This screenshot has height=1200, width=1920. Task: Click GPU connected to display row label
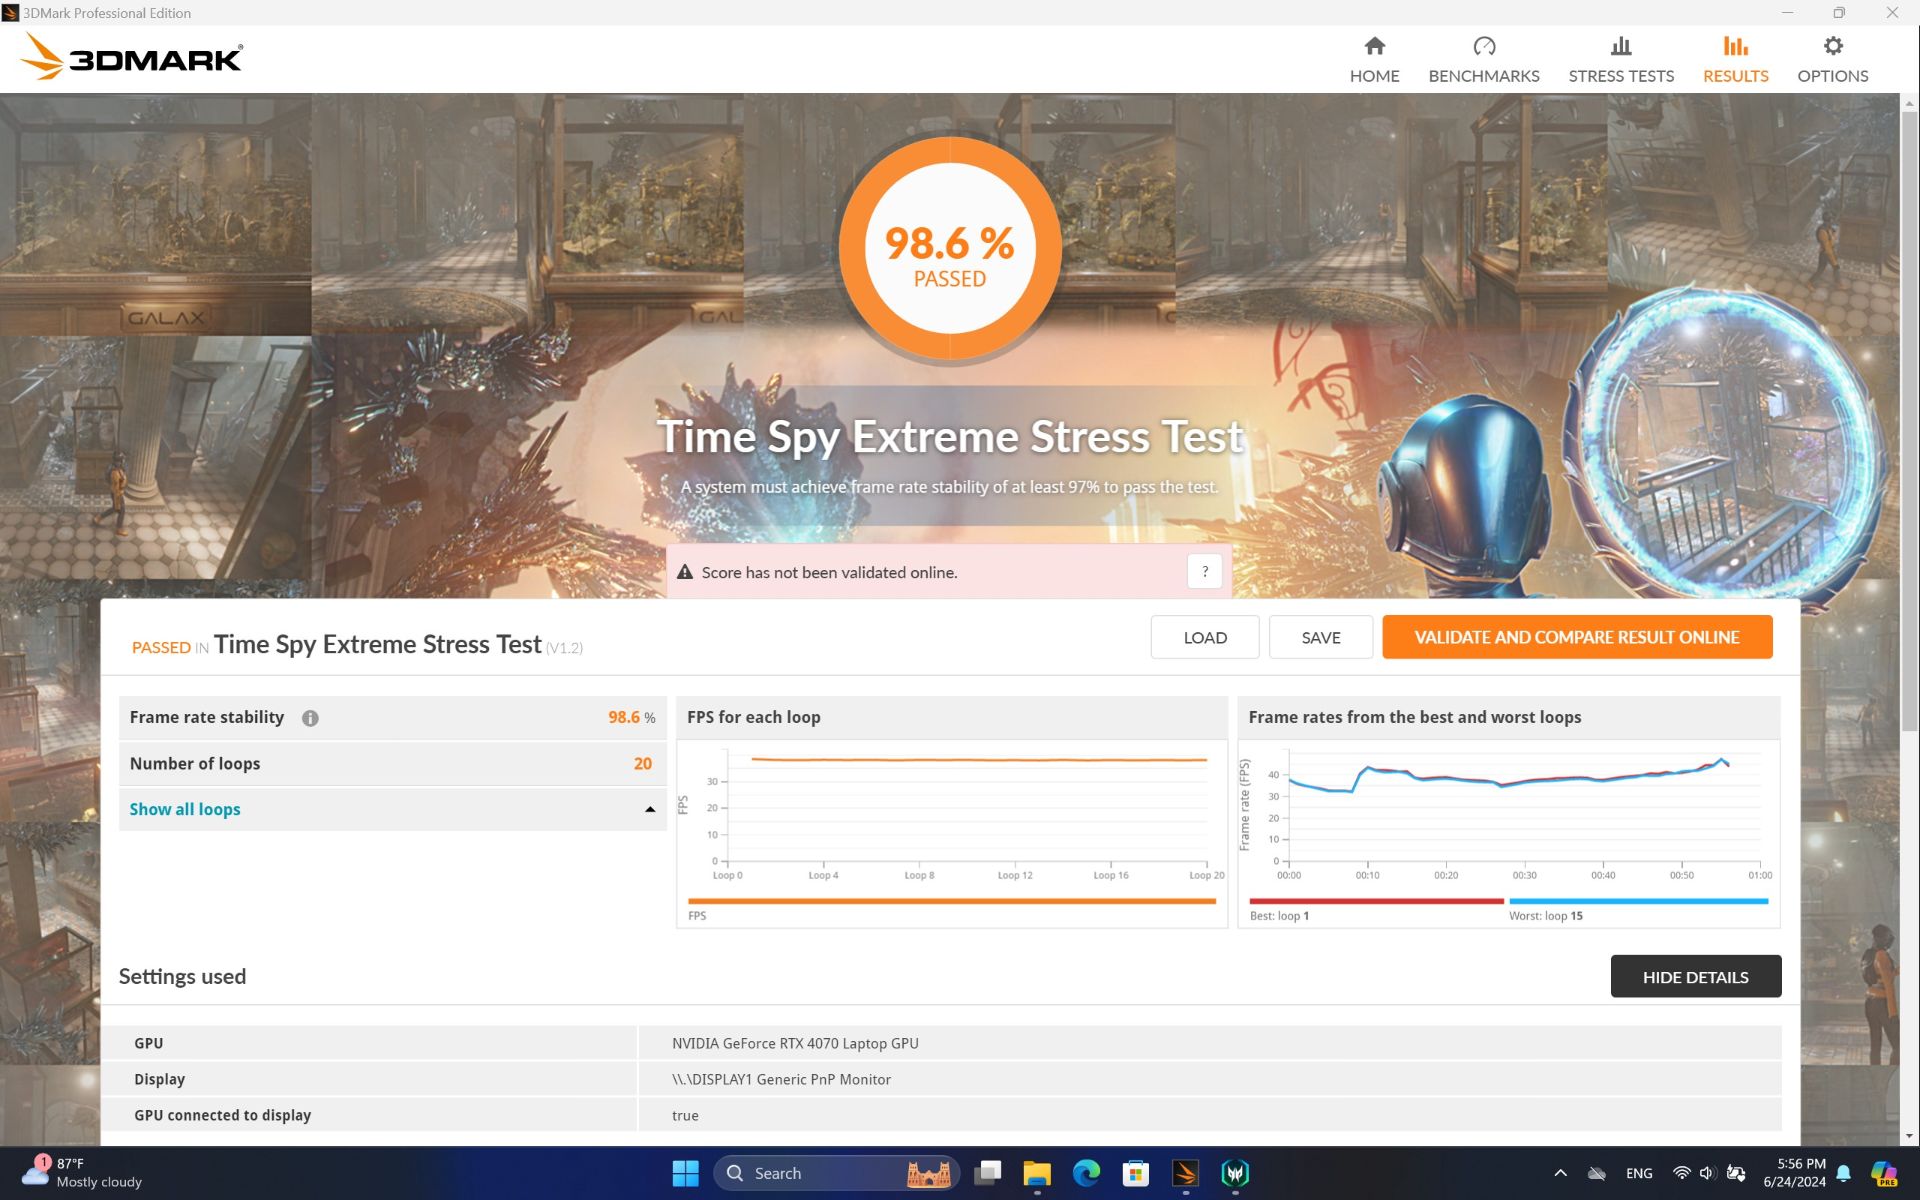(x=222, y=1115)
